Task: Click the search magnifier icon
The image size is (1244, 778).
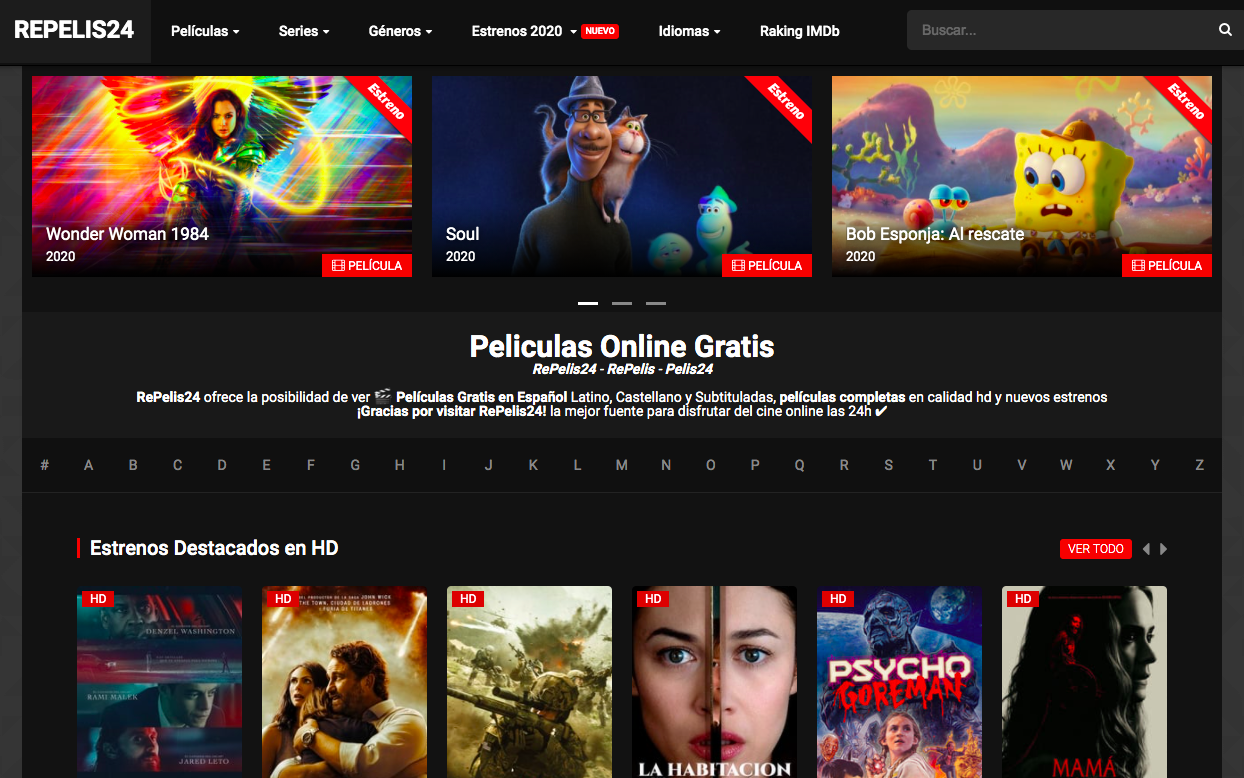Action: 1225,30
